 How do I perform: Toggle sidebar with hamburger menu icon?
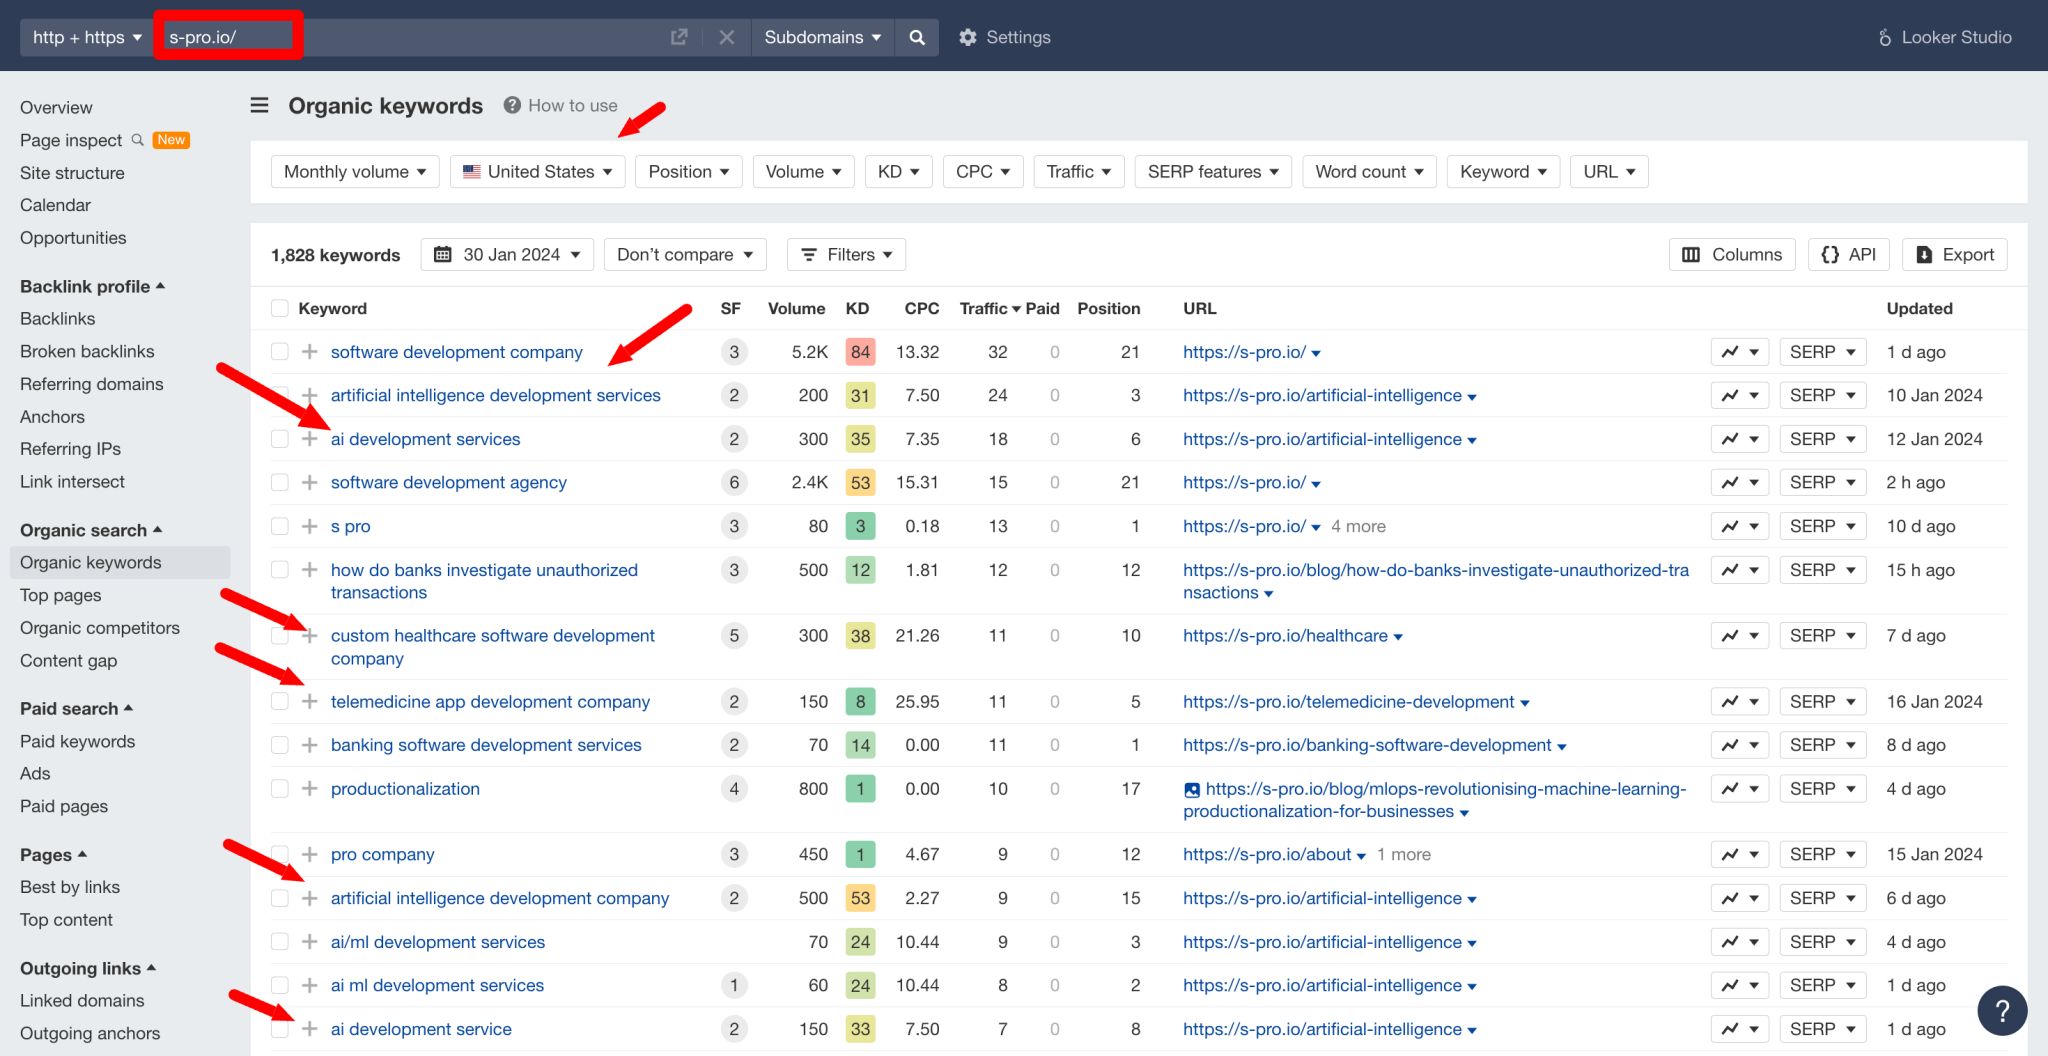click(x=259, y=105)
